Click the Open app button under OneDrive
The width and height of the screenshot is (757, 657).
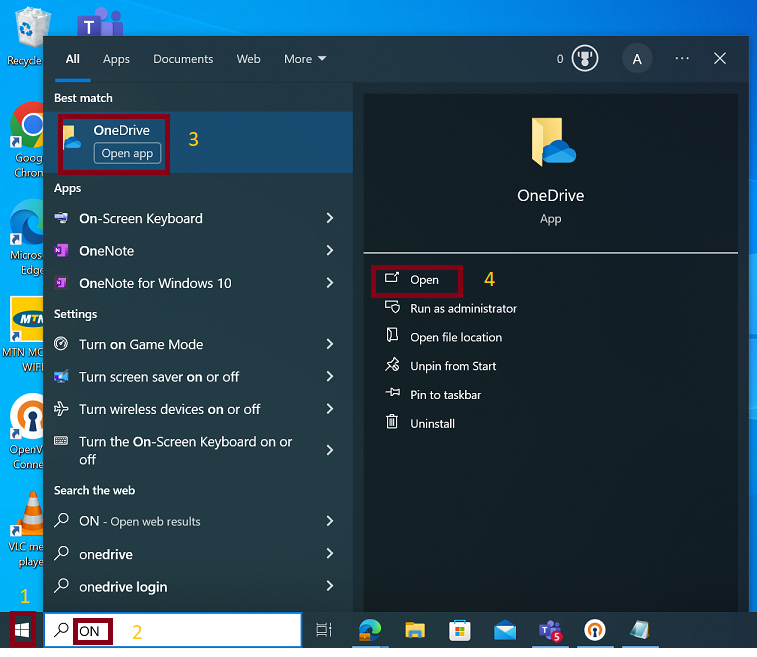[x=127, y=154]
